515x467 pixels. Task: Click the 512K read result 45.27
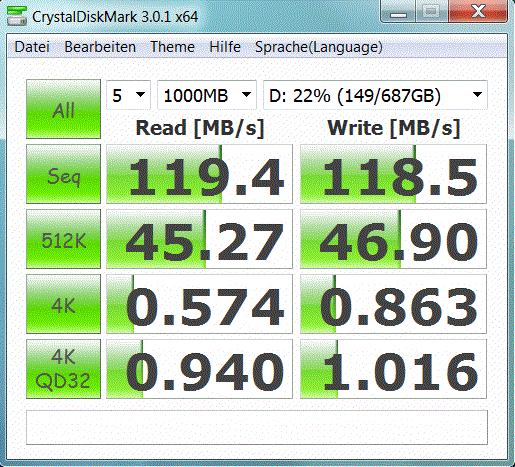(199, 239)
